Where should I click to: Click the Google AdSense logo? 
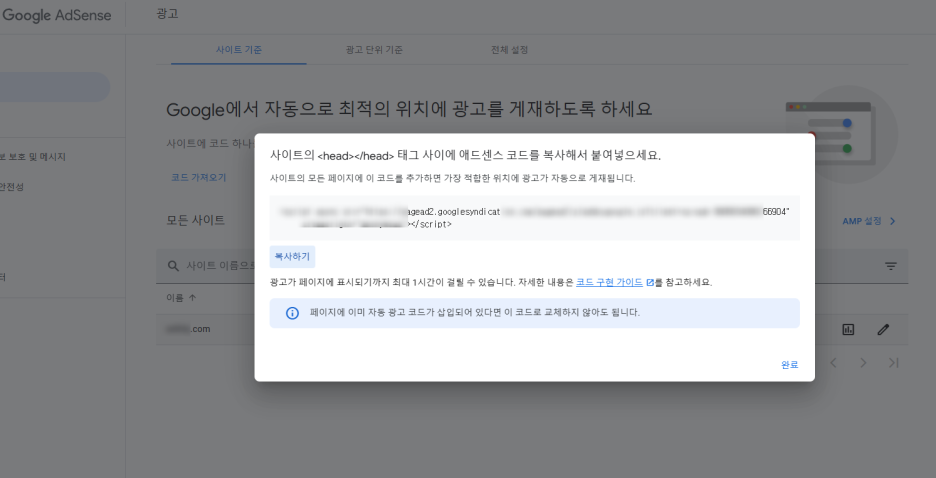coord(57,16)
